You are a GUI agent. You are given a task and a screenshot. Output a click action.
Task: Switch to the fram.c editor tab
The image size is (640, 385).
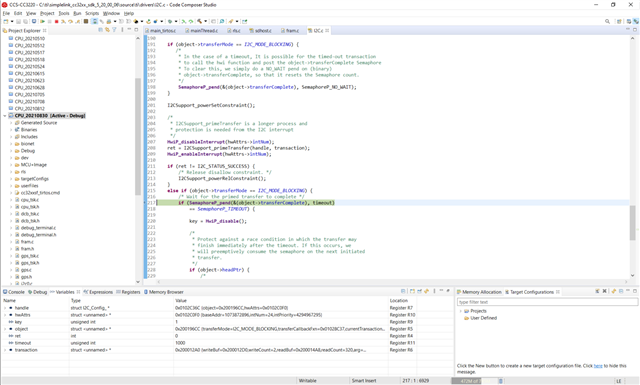coord(290,31)
